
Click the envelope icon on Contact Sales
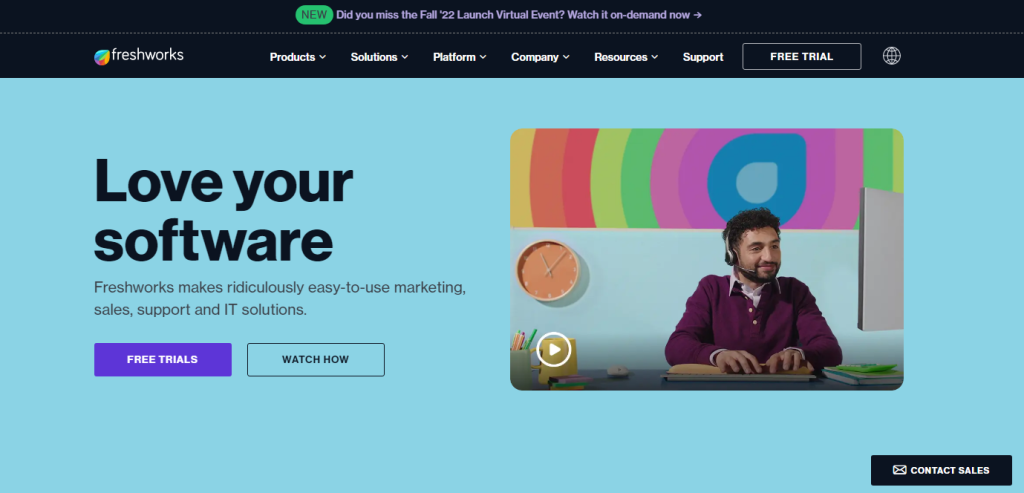[x=899, y=470]
